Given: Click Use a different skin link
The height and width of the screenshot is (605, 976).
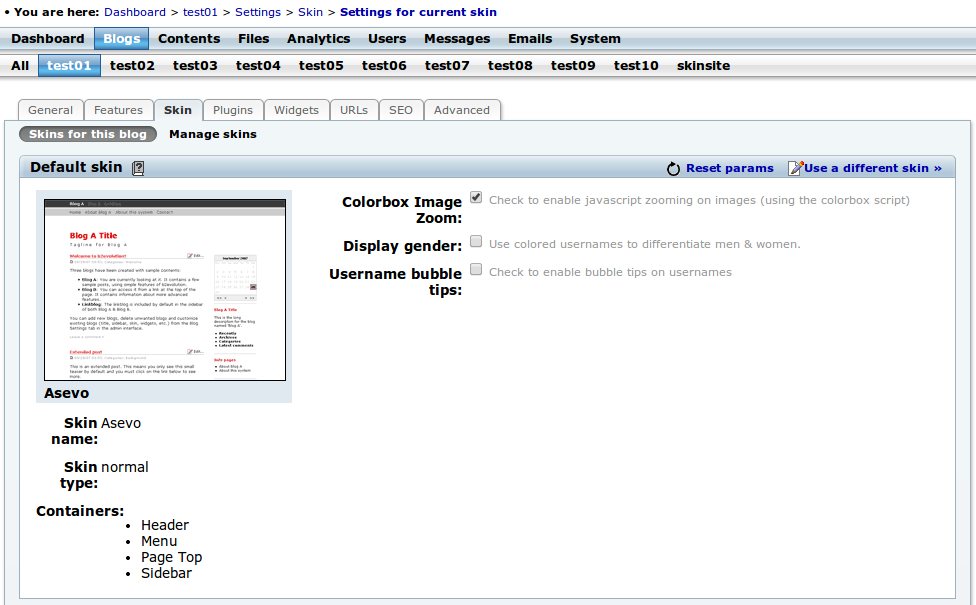Looking at the screenshot, I should 873,168.
